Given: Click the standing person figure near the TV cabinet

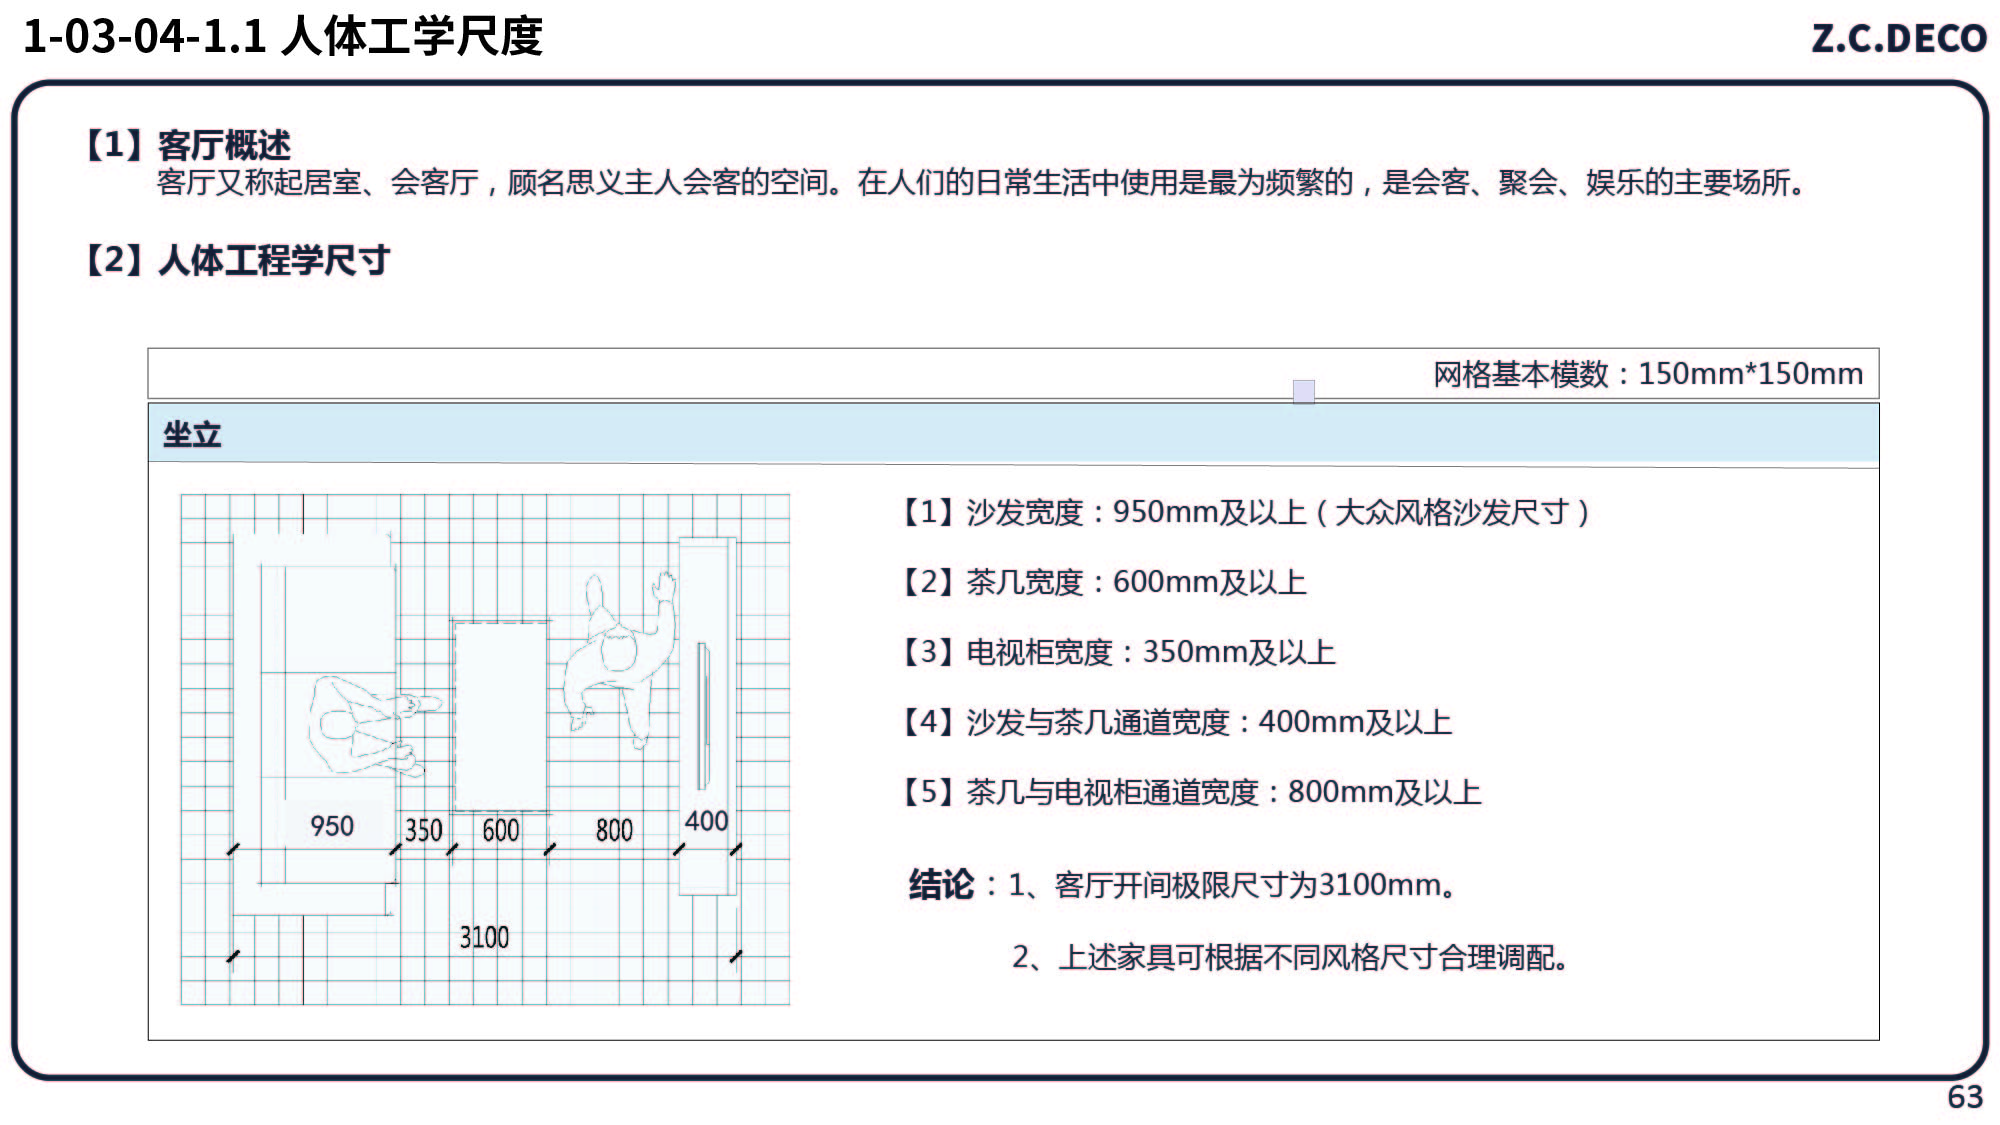Looking at the screenshot, I should tap(620, 660).
